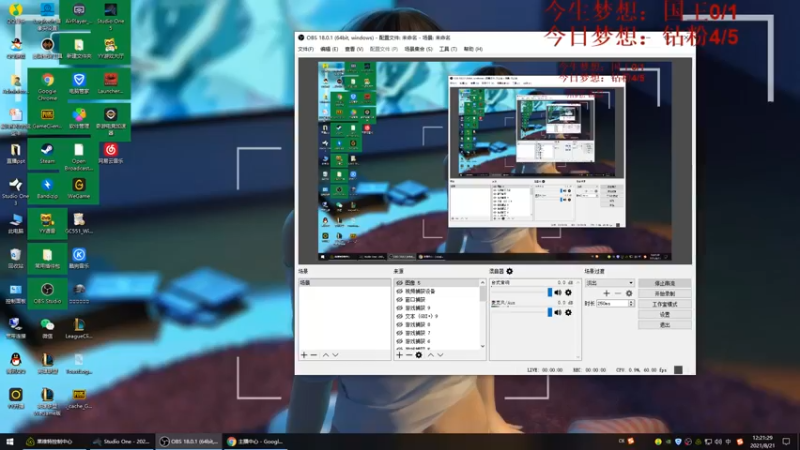The width and height of the screenshot is (800, 450).
Task: Click the 退出 (exit) button in OBS
Action: tap(665, 324)
